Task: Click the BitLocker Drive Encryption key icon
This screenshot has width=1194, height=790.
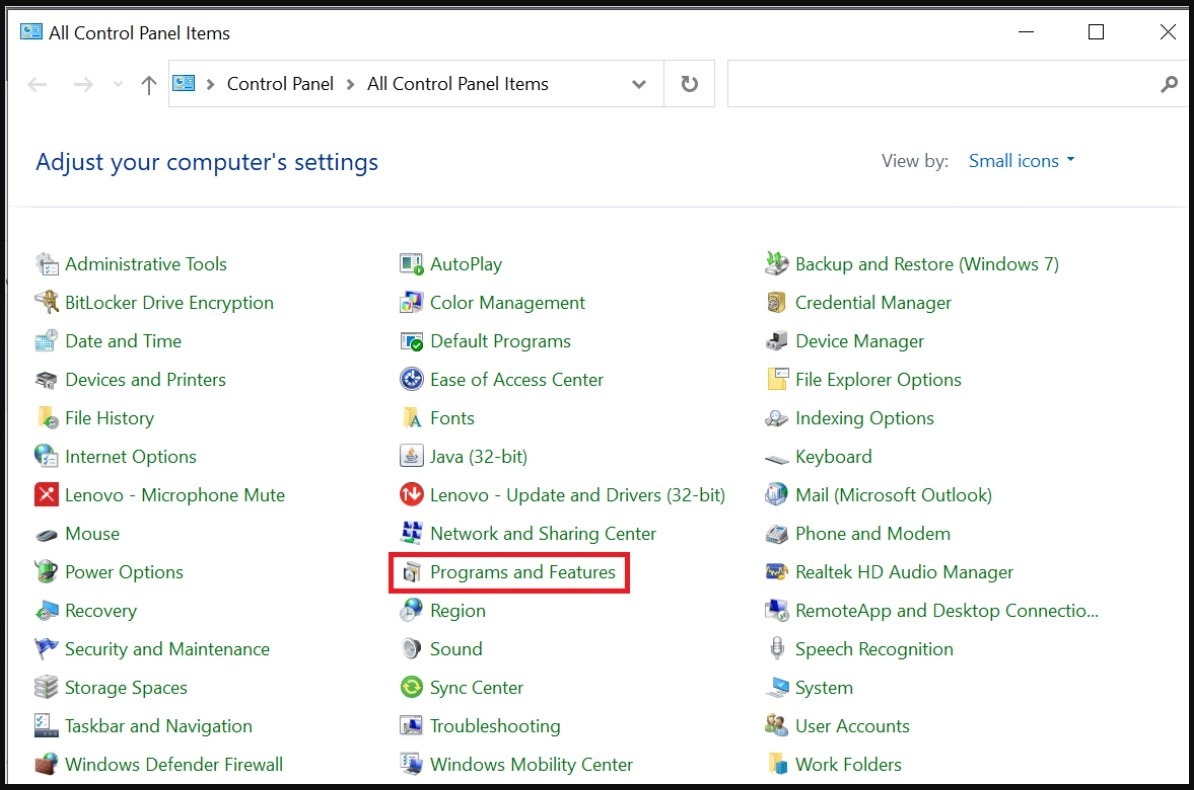Action: tap(46, 302)
